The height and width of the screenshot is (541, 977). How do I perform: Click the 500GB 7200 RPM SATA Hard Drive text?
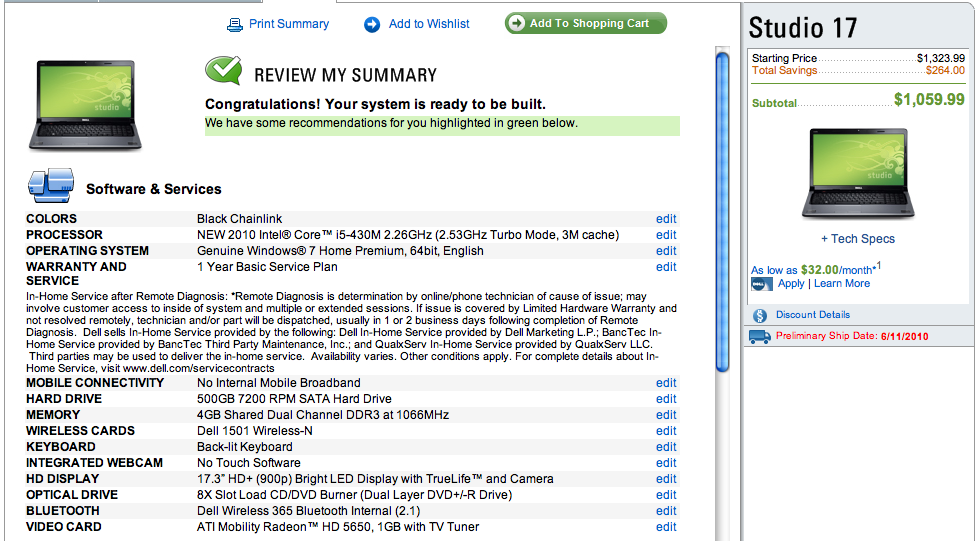click(294, 399)
